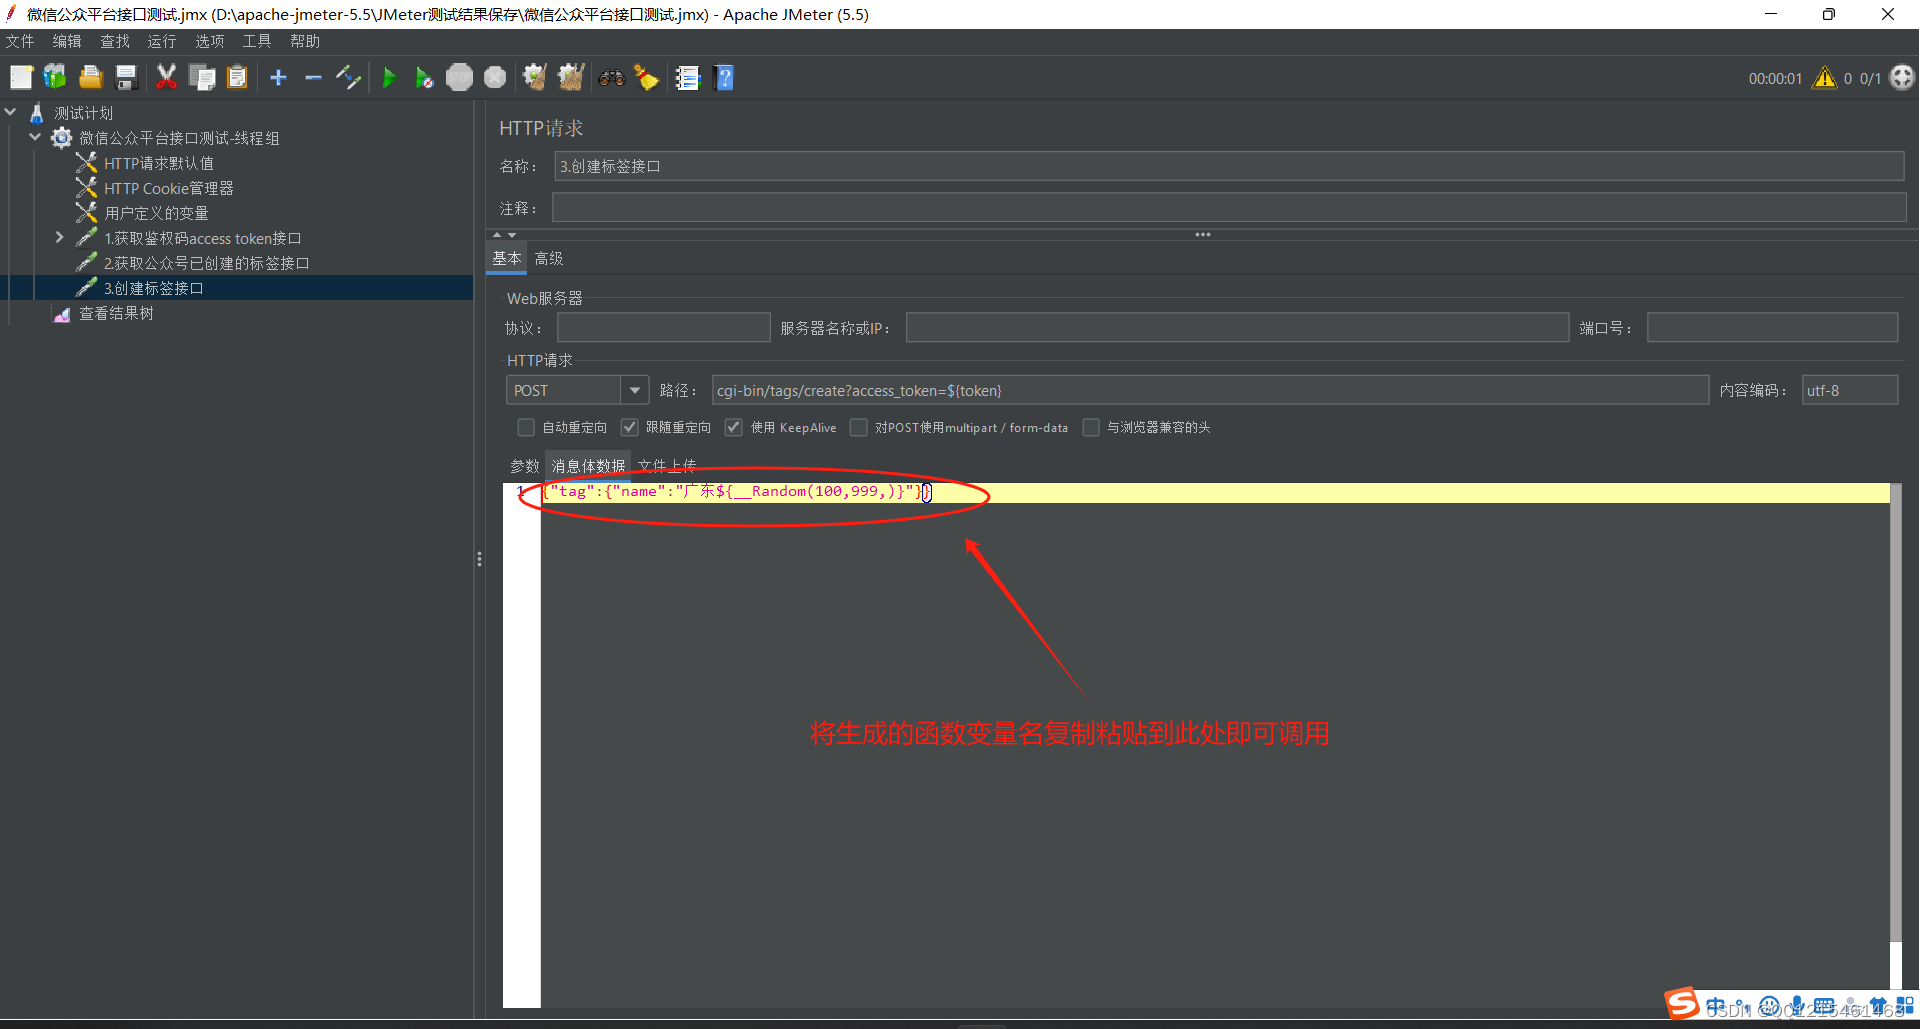The height and width of the screenshot is (1029, 1920).
Task: Open the 编辑 menu
Action: (67, 41)
